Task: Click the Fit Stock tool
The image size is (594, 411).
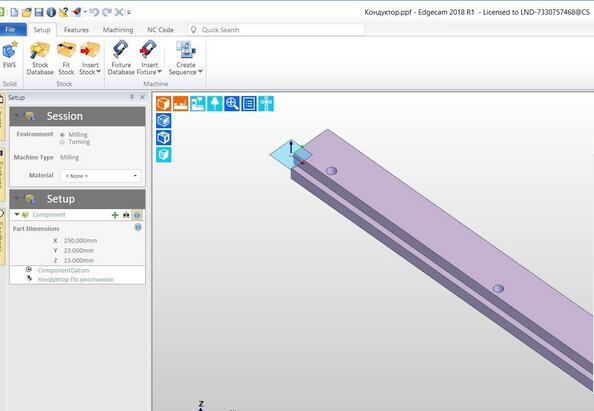Action: pos(66,58)
